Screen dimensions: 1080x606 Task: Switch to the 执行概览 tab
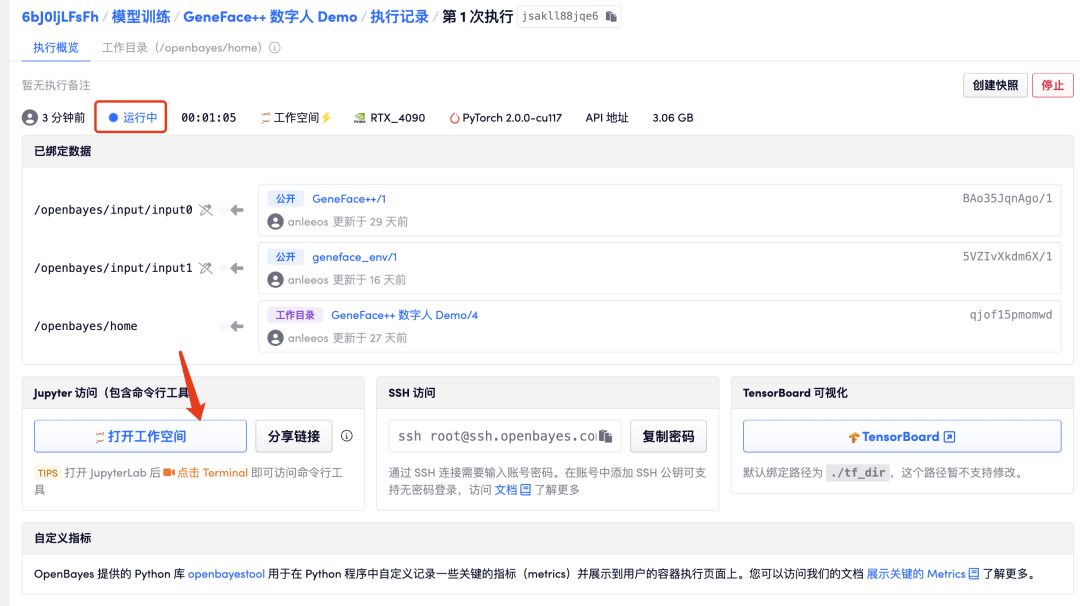pos(56,48)
